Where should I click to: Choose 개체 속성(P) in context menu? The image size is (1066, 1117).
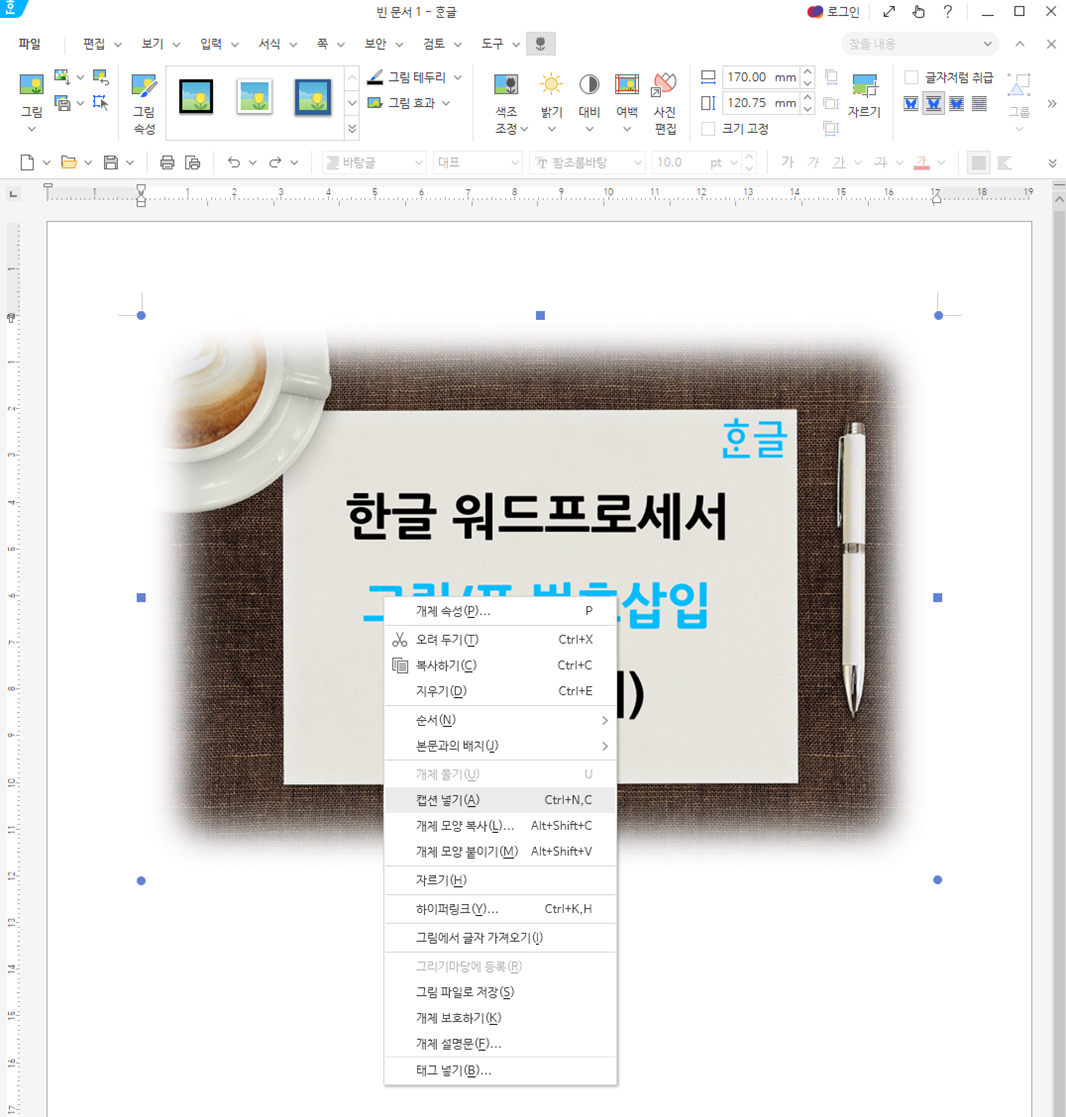[500, 611]
